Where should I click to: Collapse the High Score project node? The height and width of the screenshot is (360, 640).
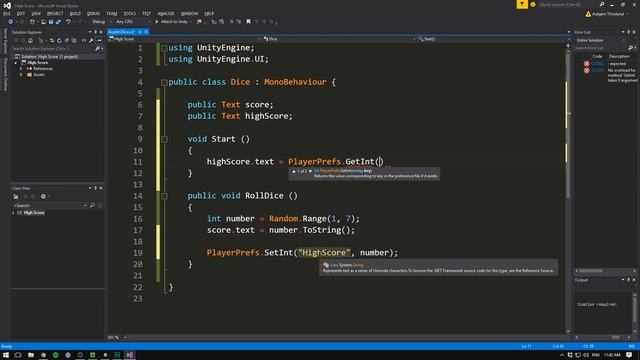16,63
